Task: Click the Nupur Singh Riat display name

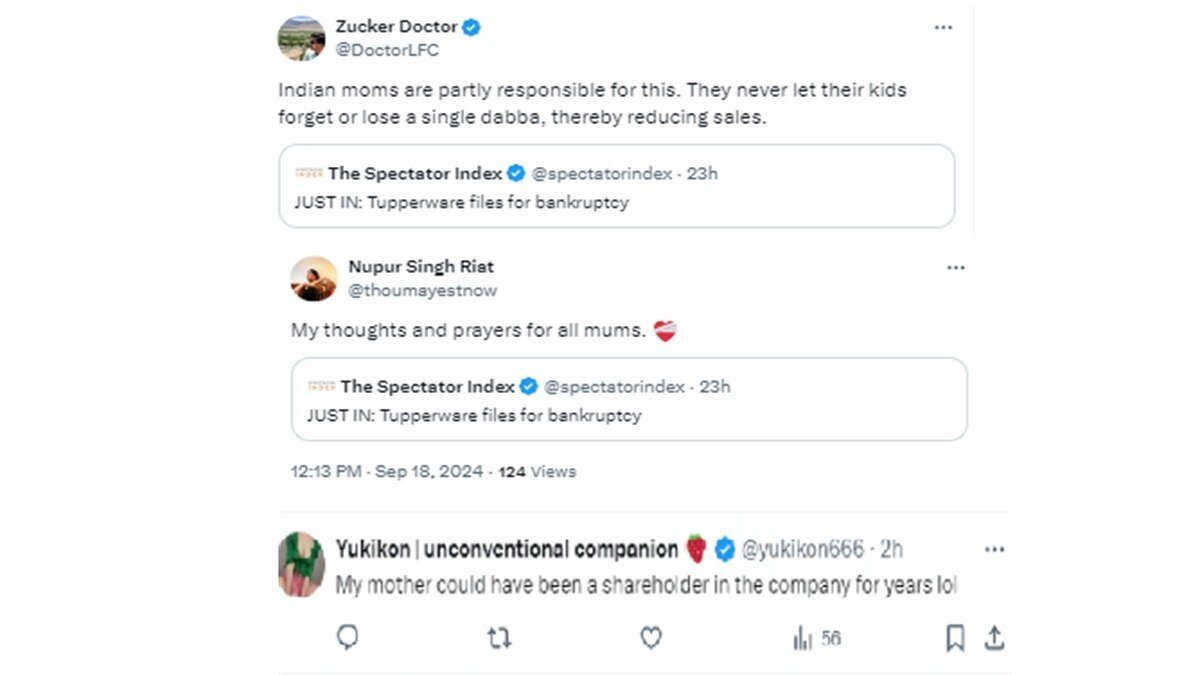Action: 421,267
